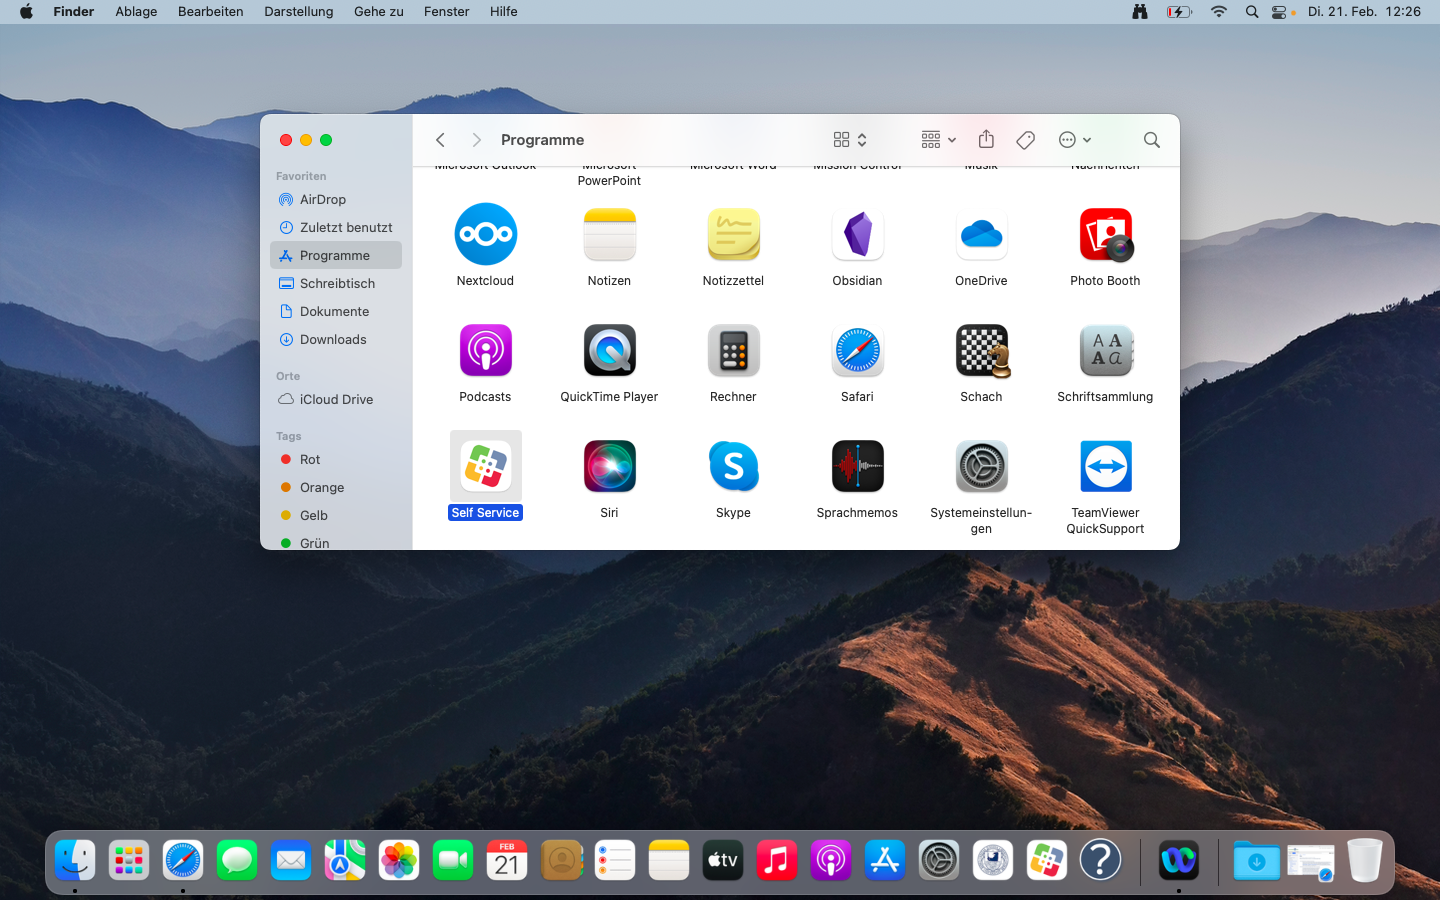Click the date and time display

(1364, 12)
